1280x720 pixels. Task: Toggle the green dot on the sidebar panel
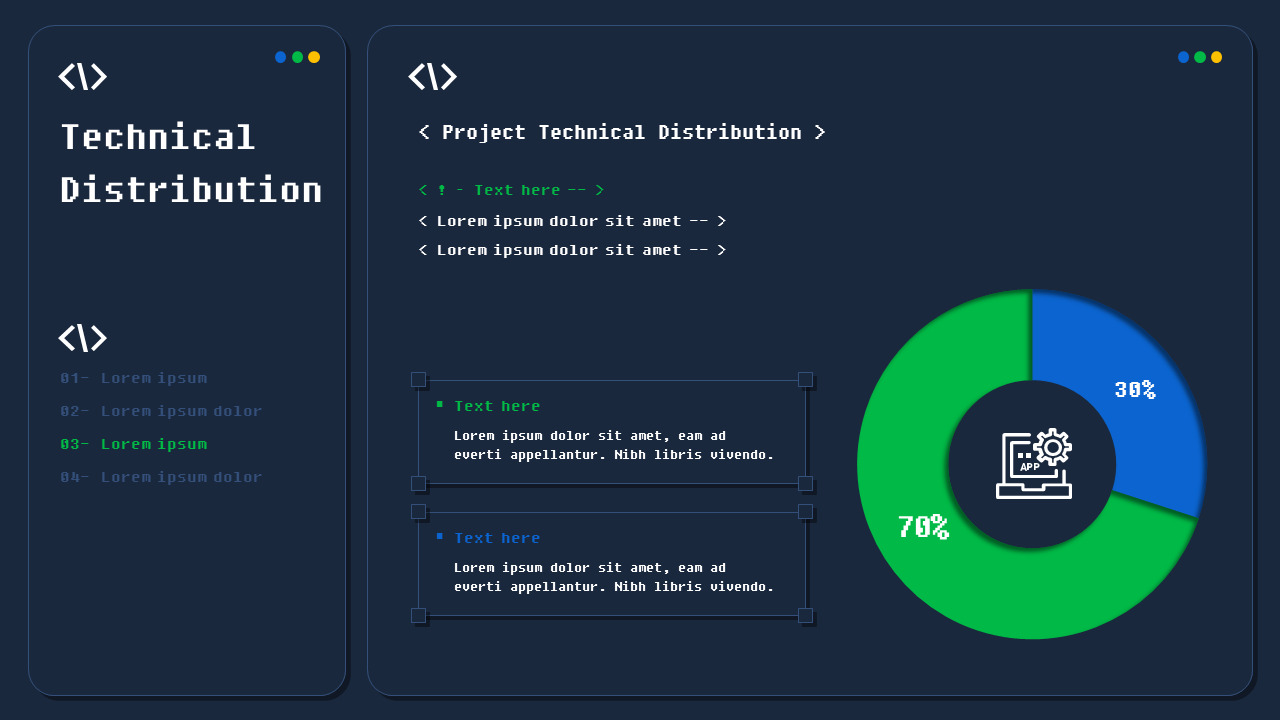(x=297, y=57)
